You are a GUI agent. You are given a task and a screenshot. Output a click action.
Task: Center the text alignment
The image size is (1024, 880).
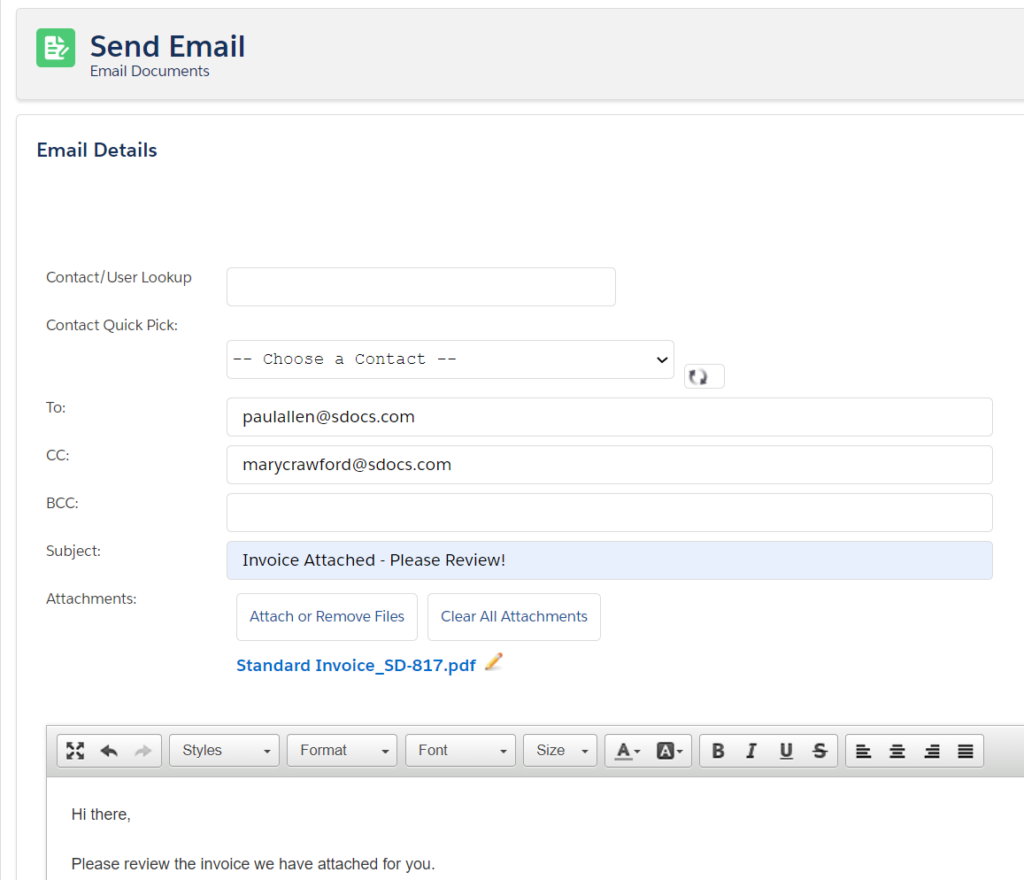point(897,750)
